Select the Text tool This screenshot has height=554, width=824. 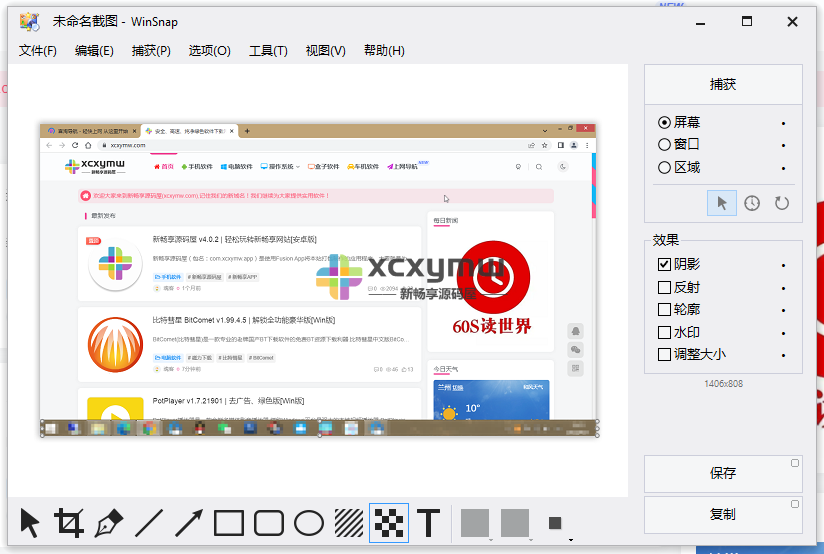pyautogui.click(x=428, y=523)
